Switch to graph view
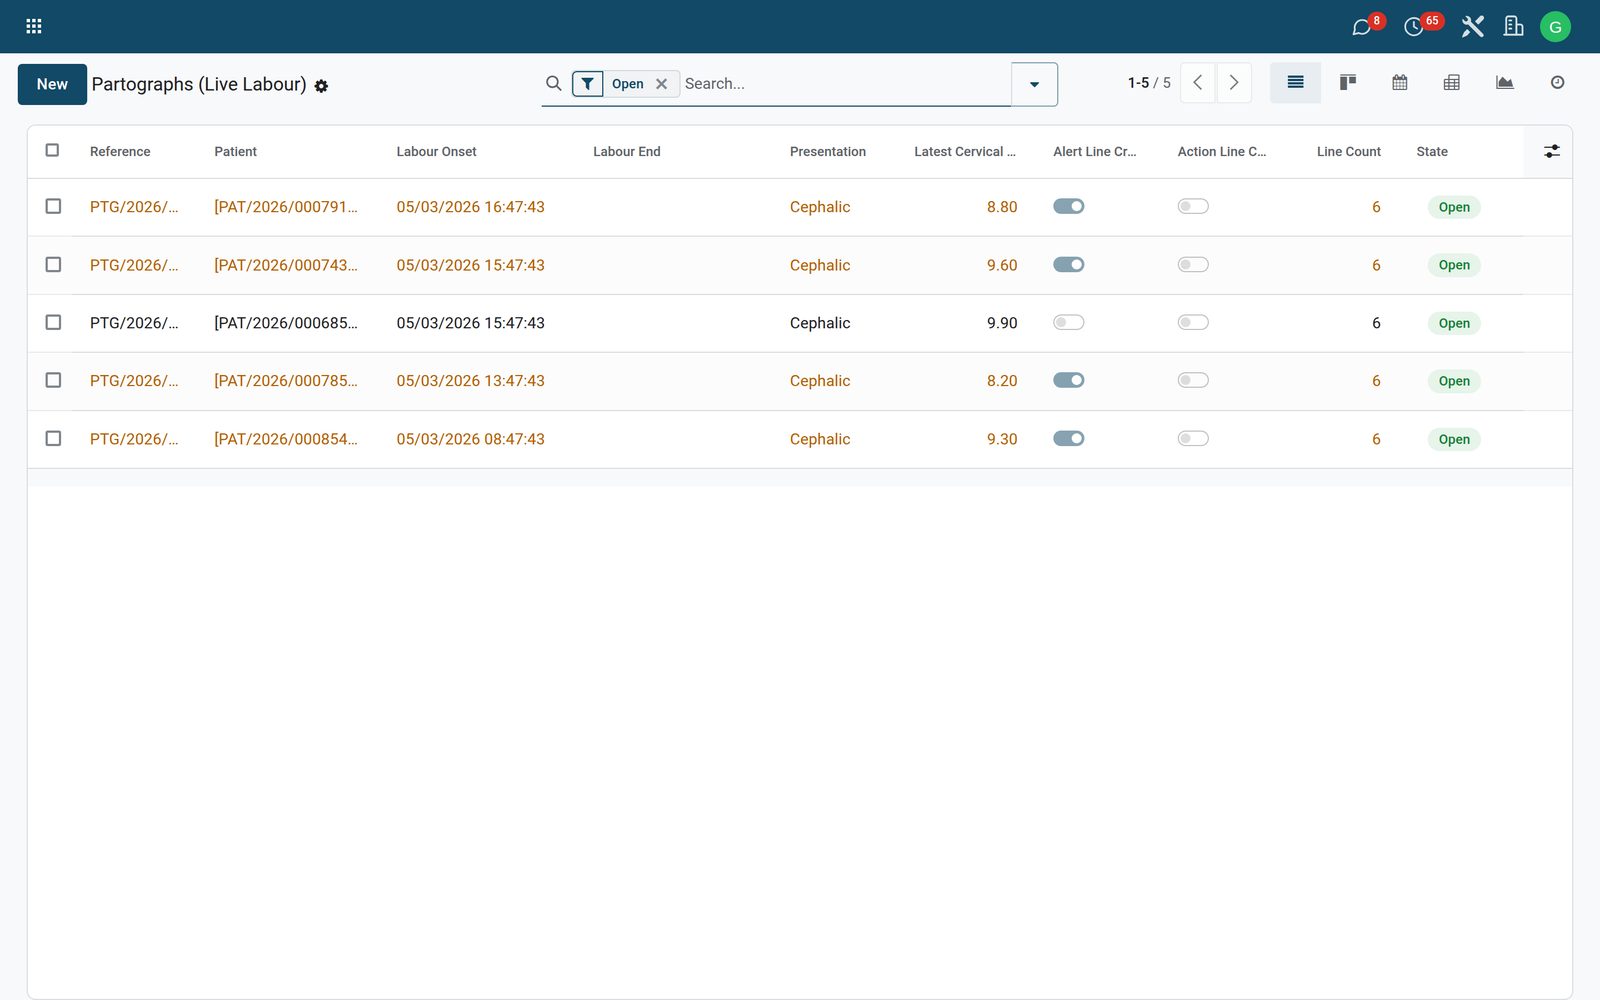Viewport: 1600px width, 1000px height. (1504, 83)
